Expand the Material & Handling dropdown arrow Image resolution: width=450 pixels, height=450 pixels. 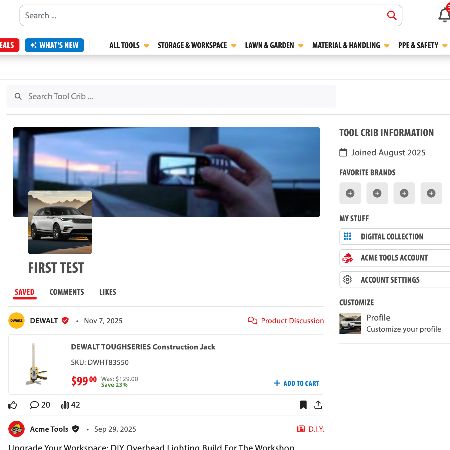tap(387, 46)
